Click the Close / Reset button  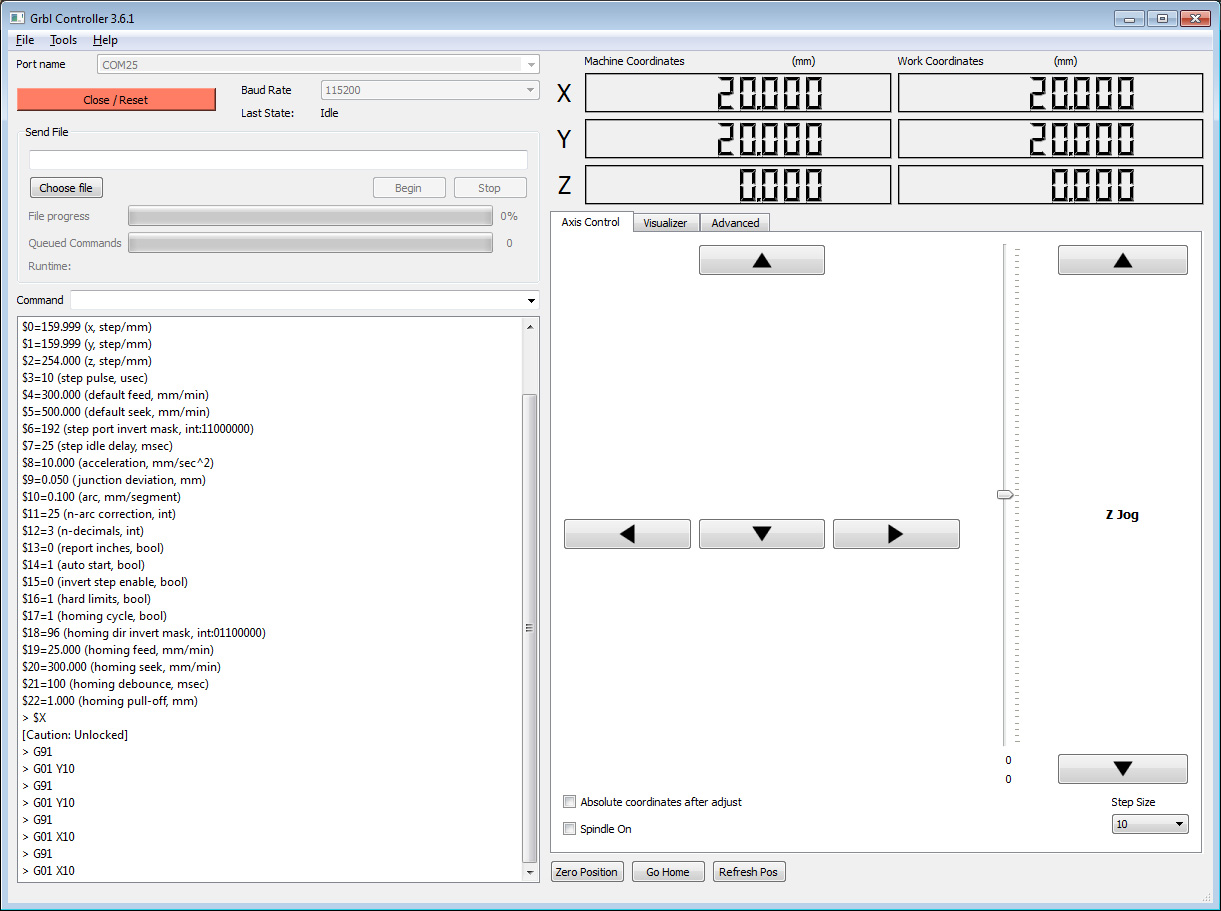[116, 100]
